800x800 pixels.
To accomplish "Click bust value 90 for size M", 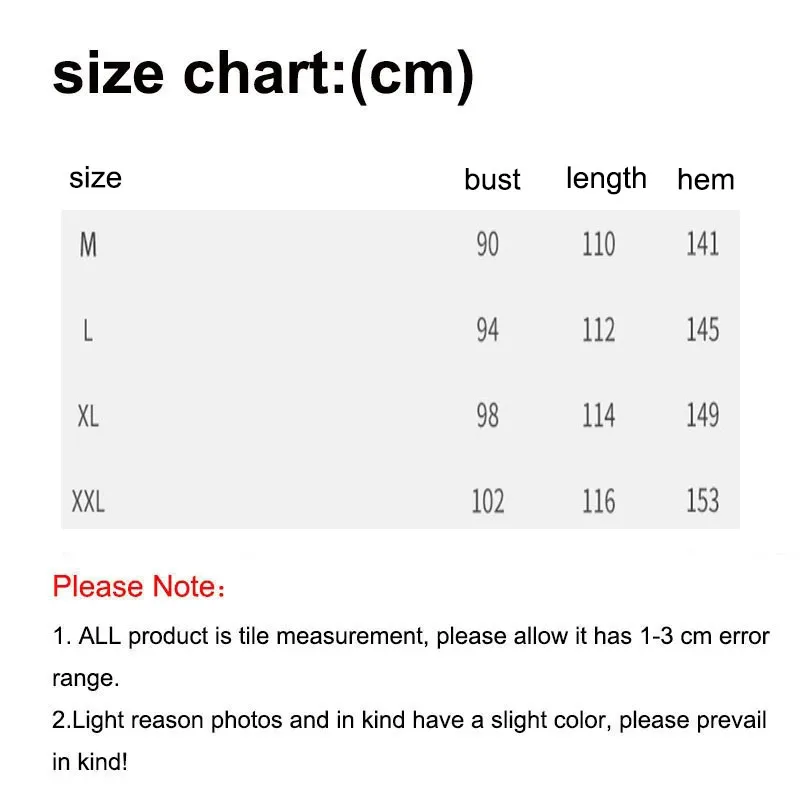I will (x=487, y=244).
